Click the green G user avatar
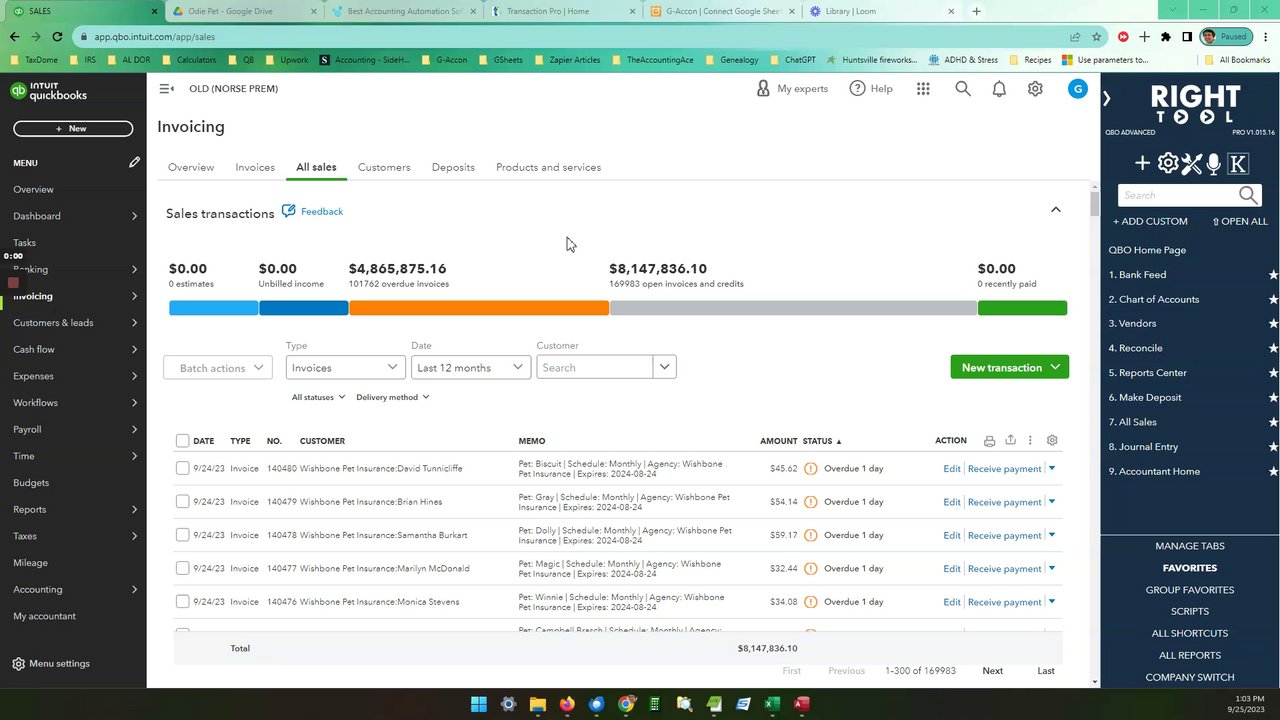The width and height of the screenshot is (1280, 720). point(1077,89)
